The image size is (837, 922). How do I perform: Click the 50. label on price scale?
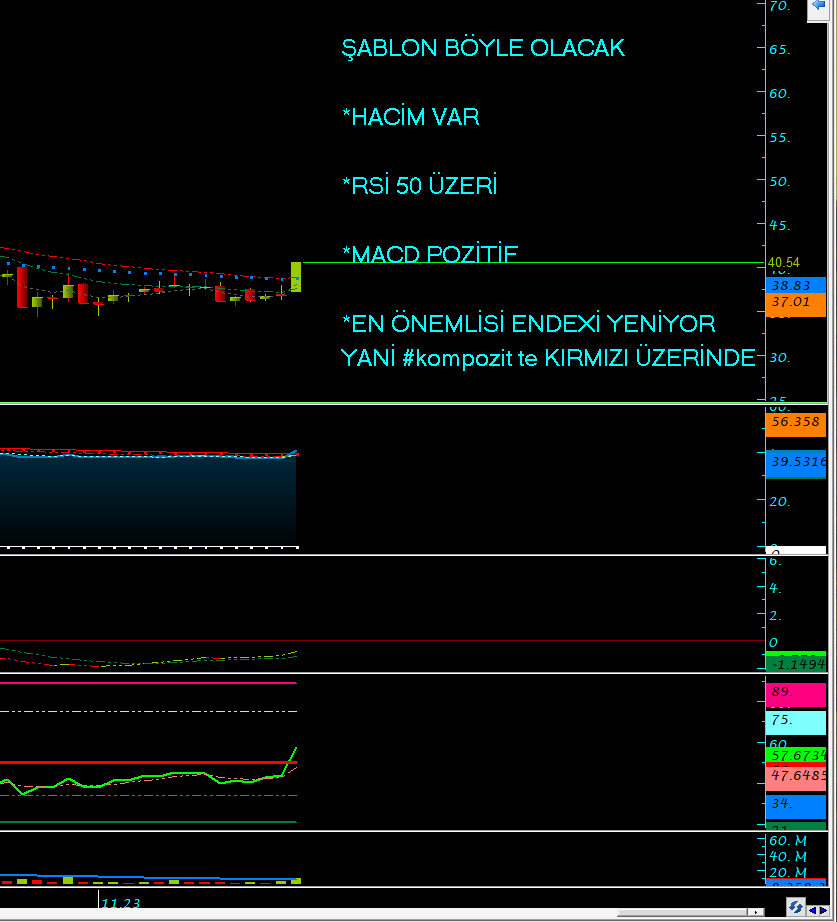pos(780,182)
